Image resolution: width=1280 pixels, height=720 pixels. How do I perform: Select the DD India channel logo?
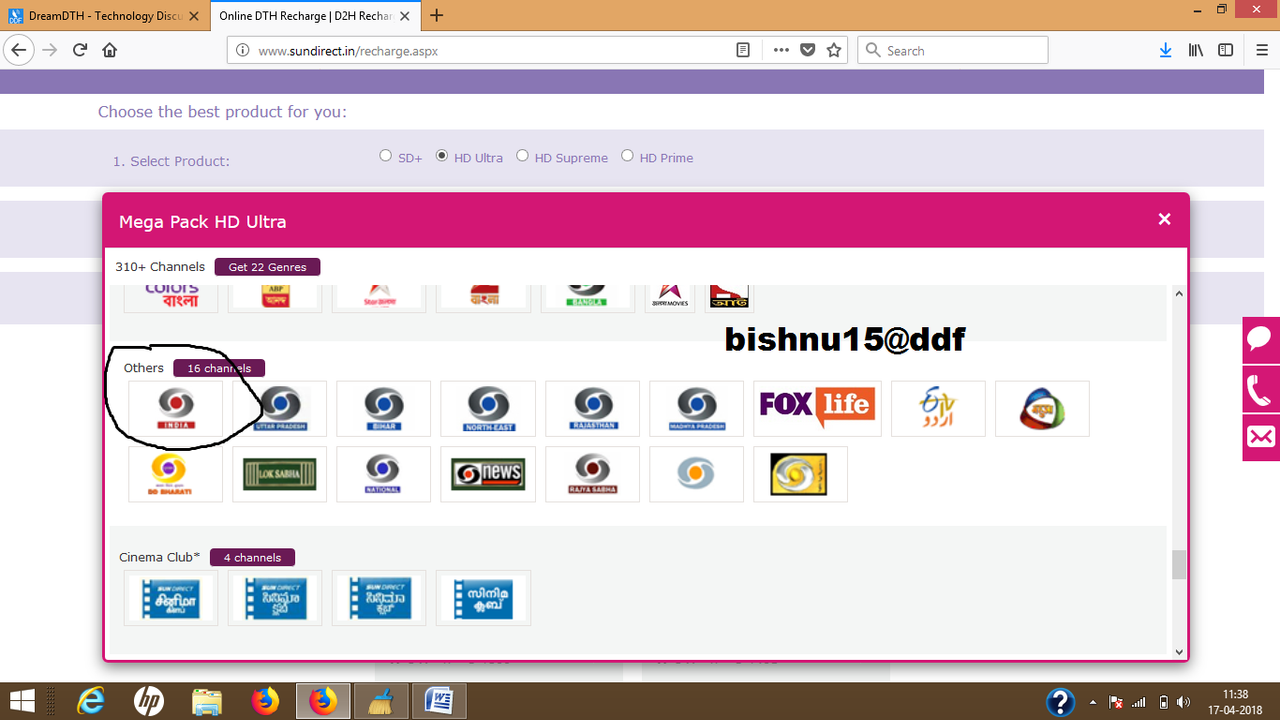(x=176, y=408)
